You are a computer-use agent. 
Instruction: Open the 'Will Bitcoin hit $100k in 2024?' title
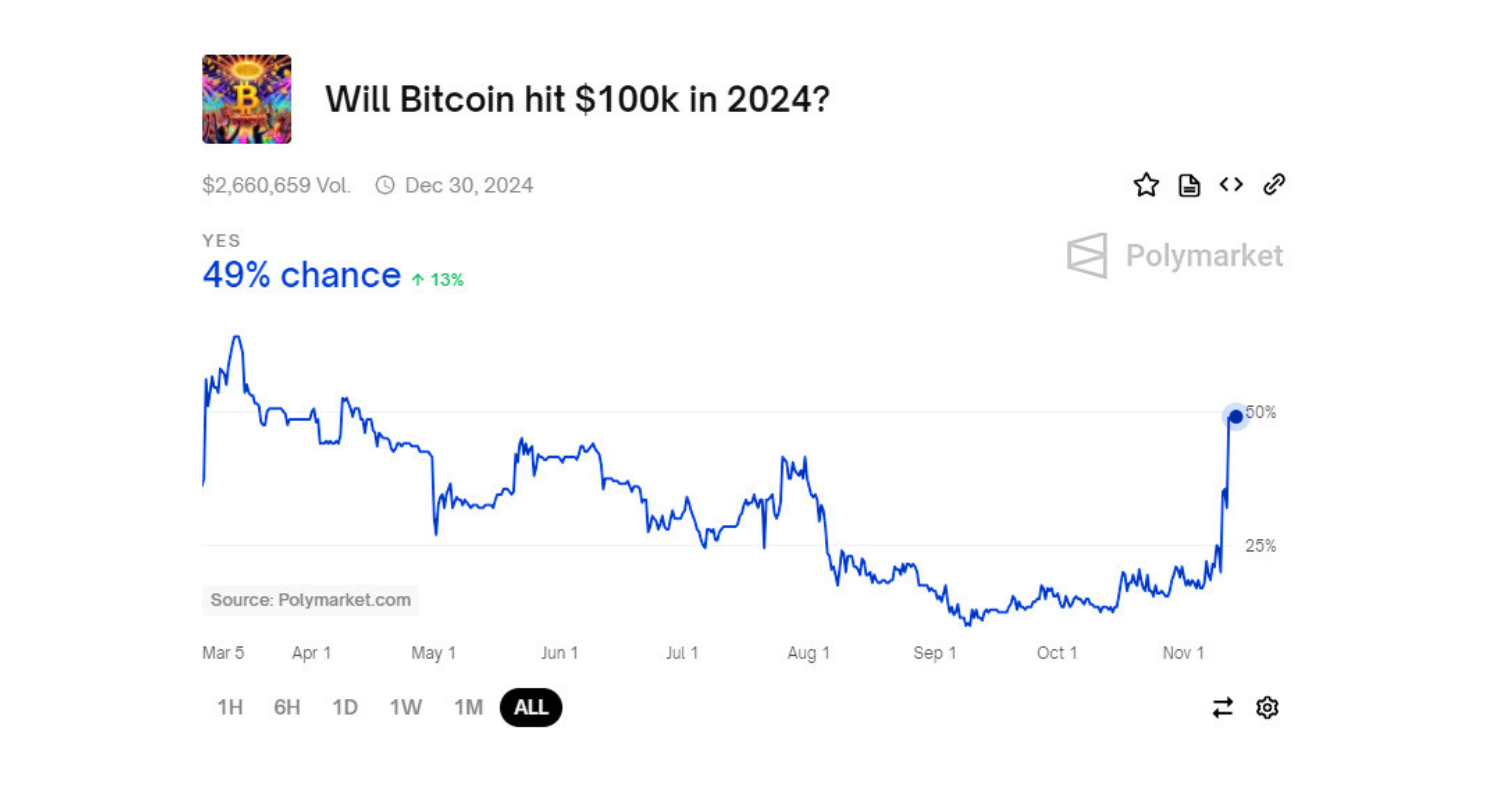pyautogui.click(x=577, y=99)
